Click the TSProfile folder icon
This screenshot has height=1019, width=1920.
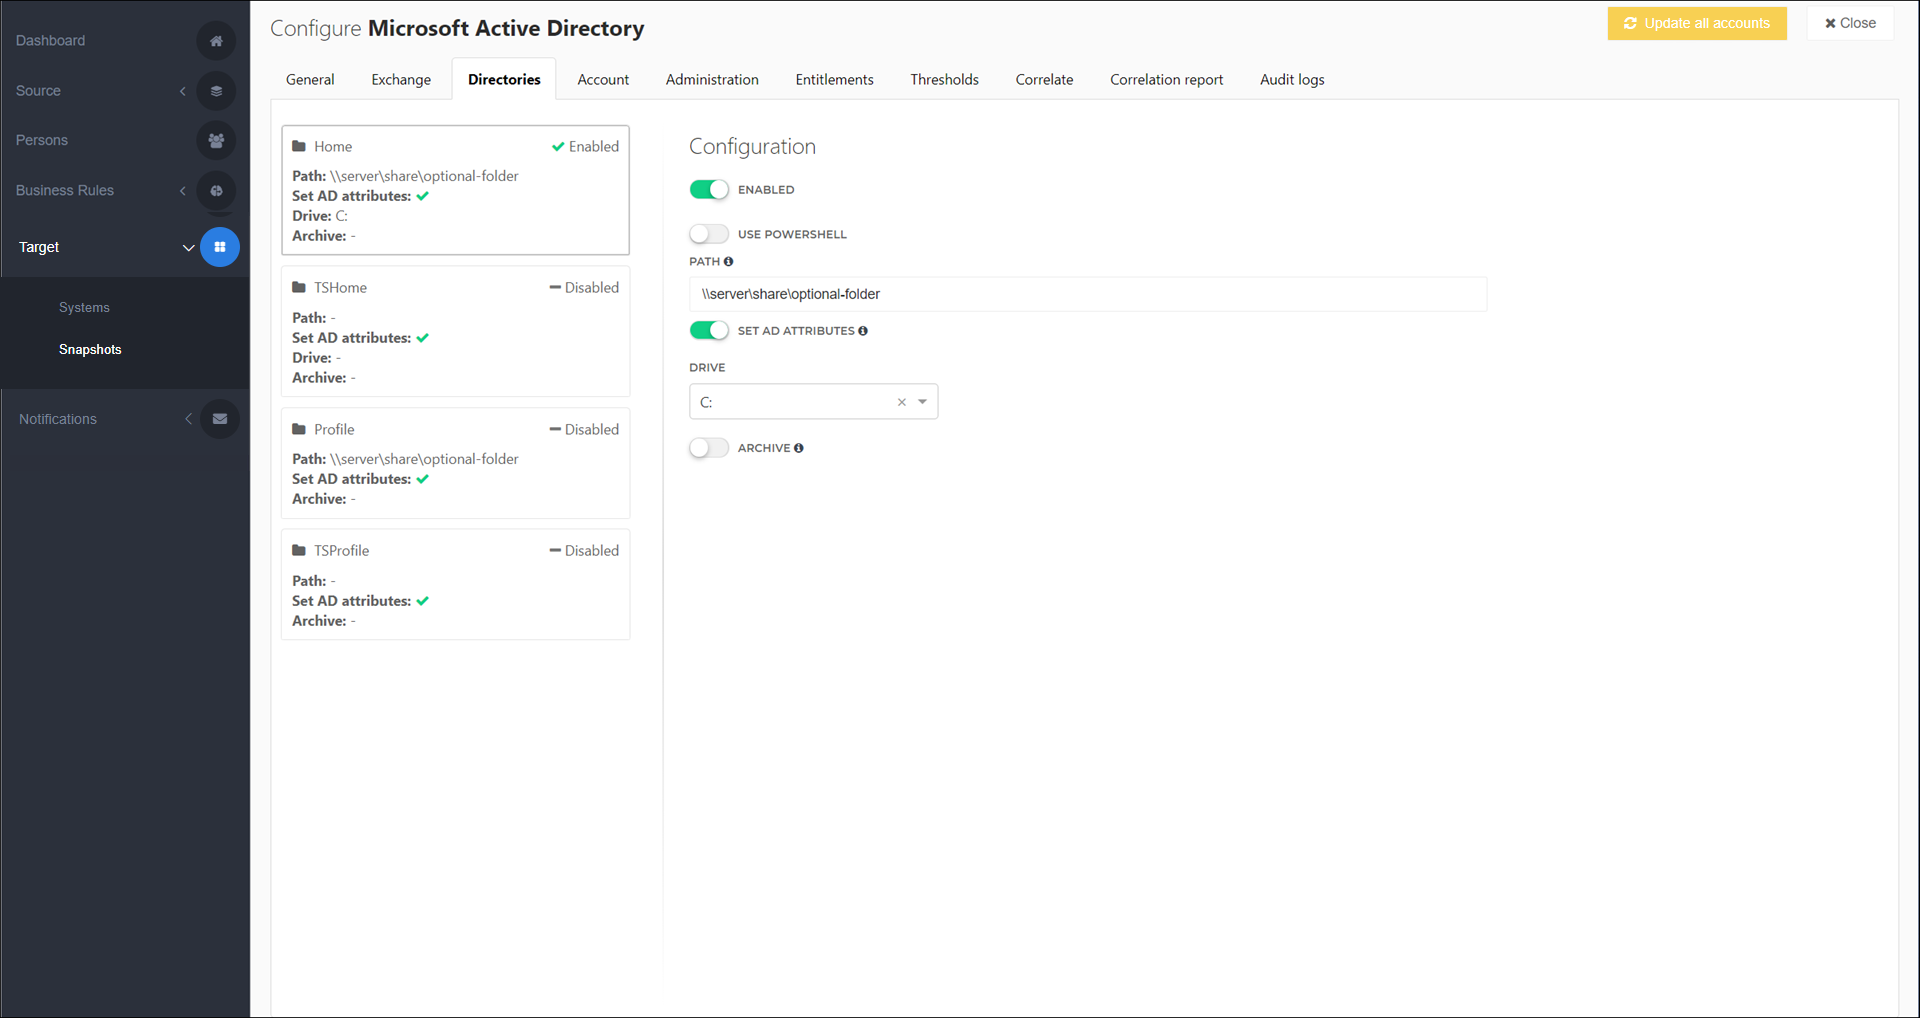click(299, 551)
